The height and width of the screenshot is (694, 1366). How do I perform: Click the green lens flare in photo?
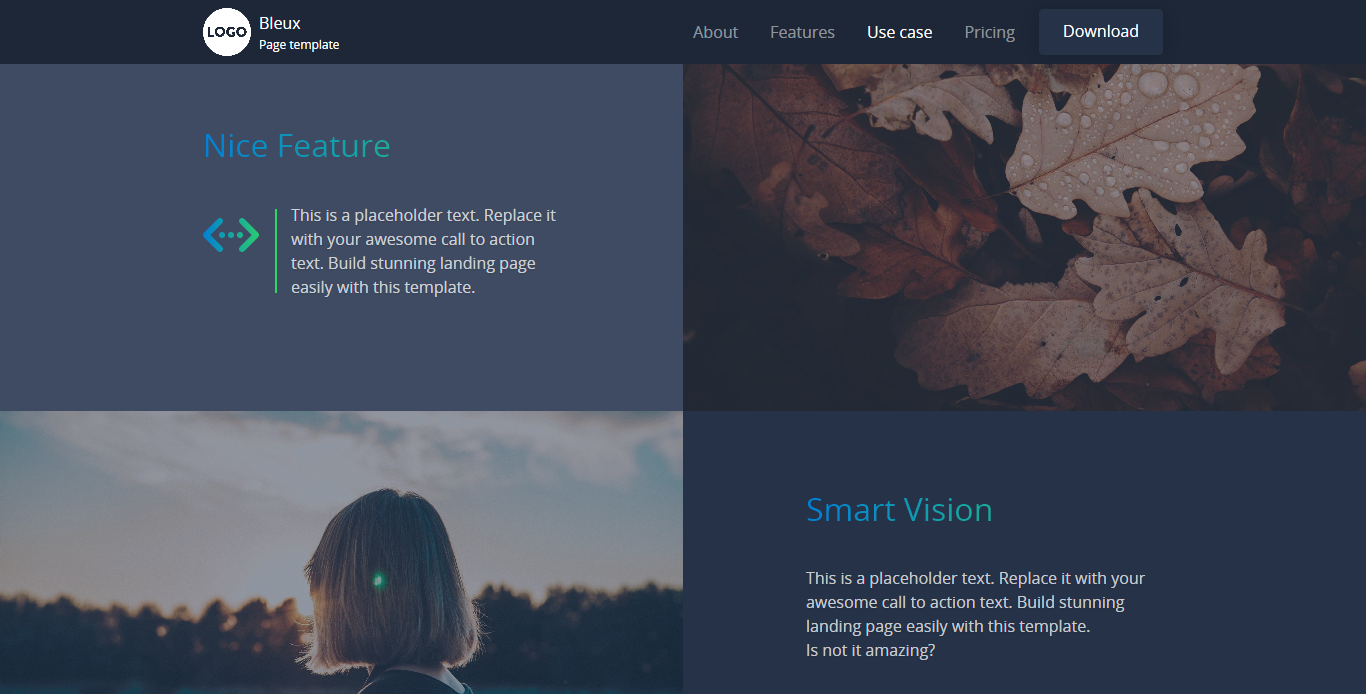(378, 578)
